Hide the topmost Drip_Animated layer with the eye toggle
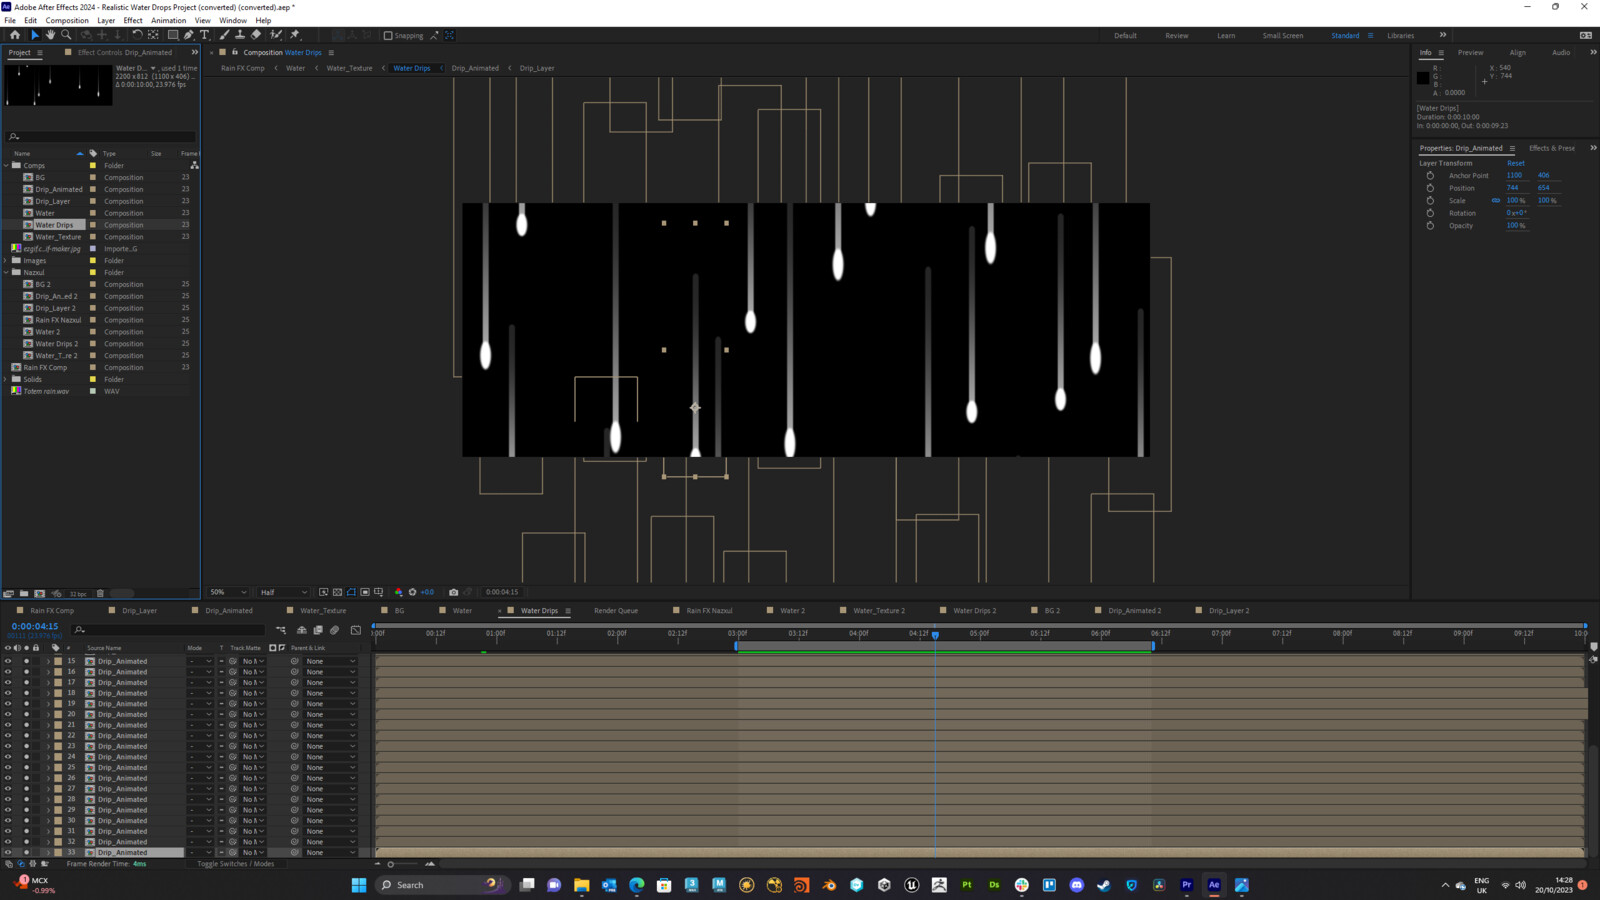Image resolution: width=1600 pixels, height=900 pixels. coord(8,661)
